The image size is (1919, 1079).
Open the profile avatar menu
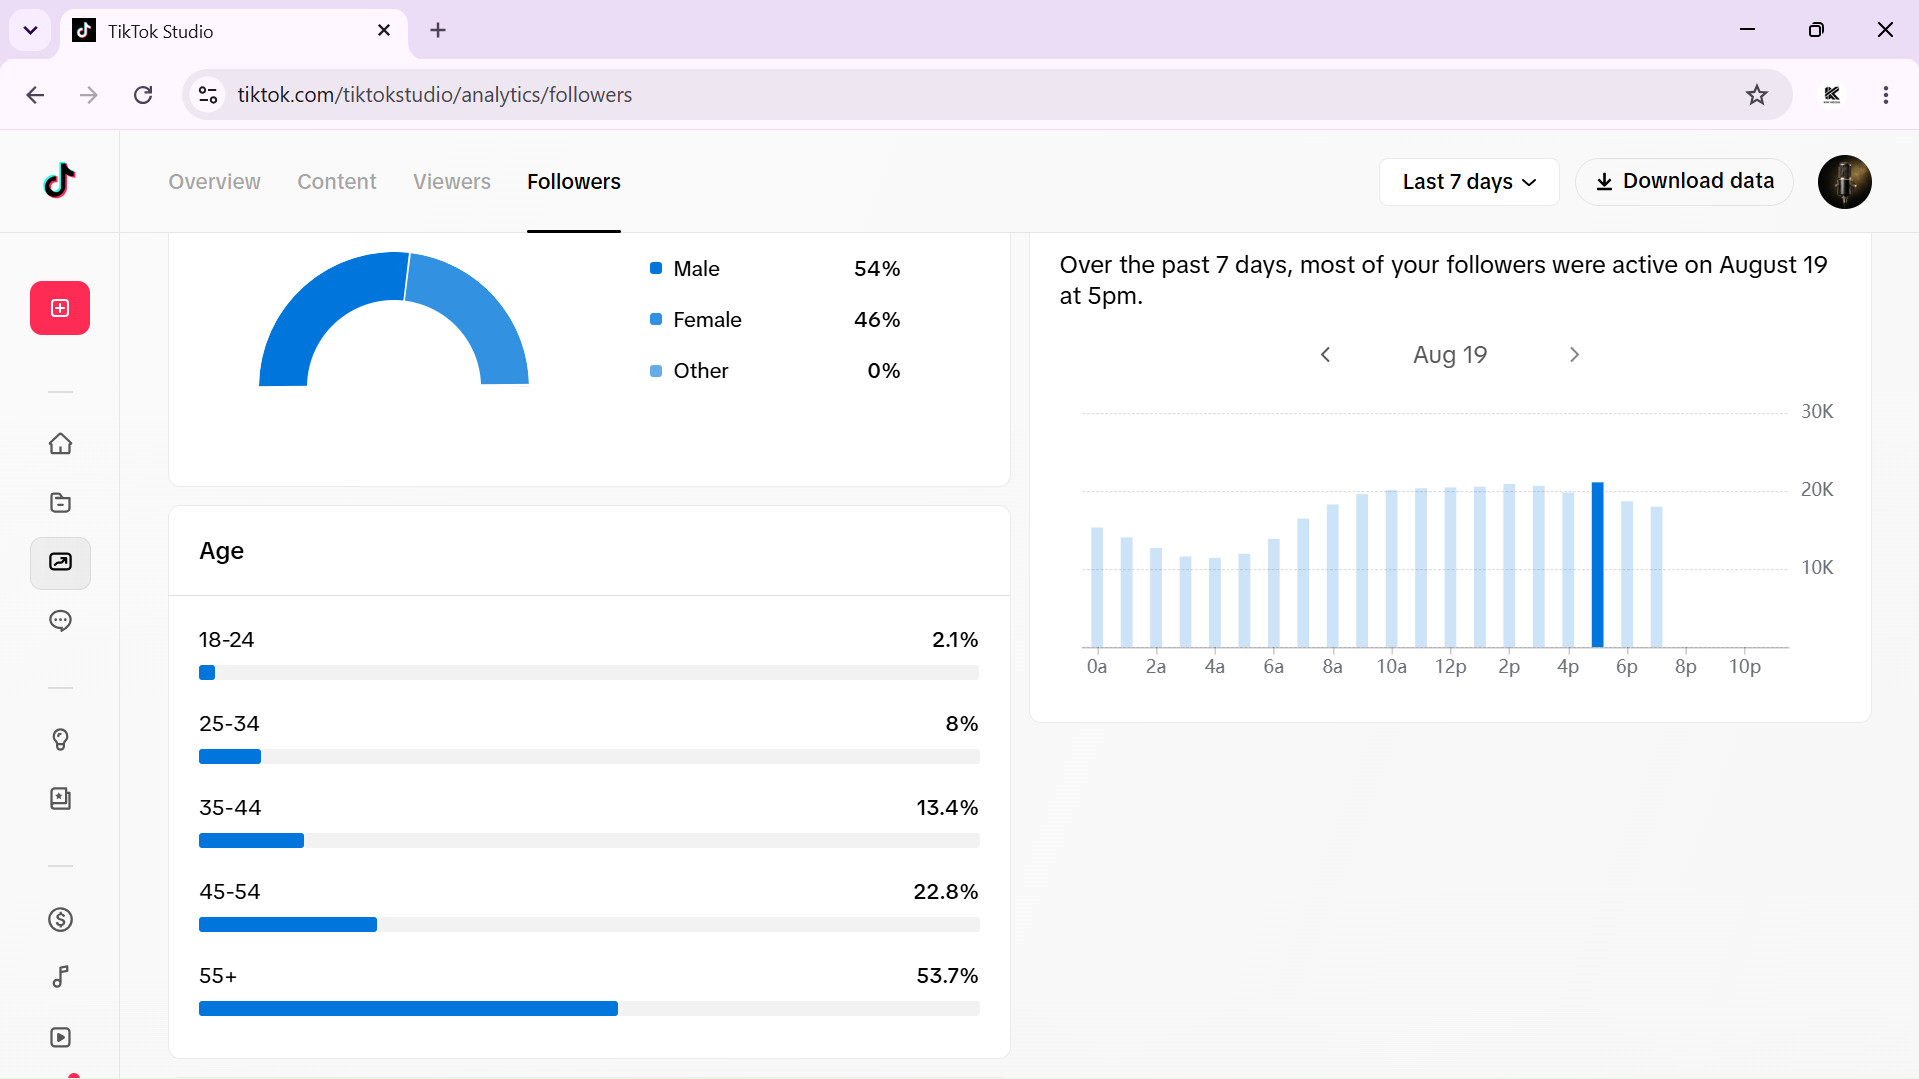click(1844, 182)
